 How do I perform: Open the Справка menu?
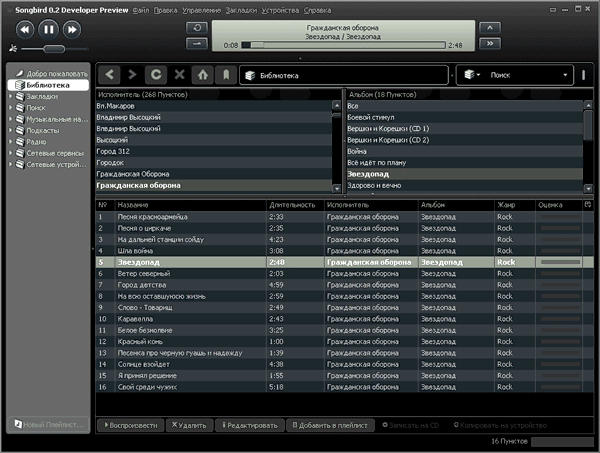coord(317,10)
